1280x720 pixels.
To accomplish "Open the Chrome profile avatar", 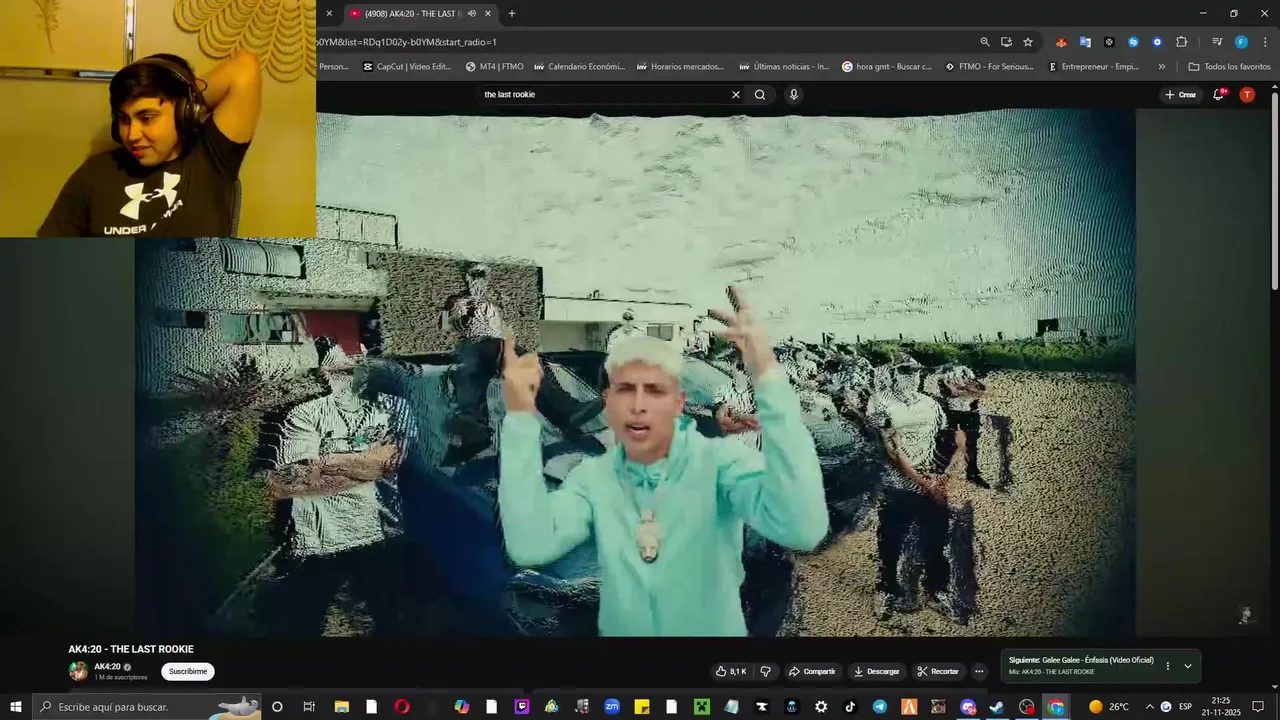I will tap(1241, 42).
